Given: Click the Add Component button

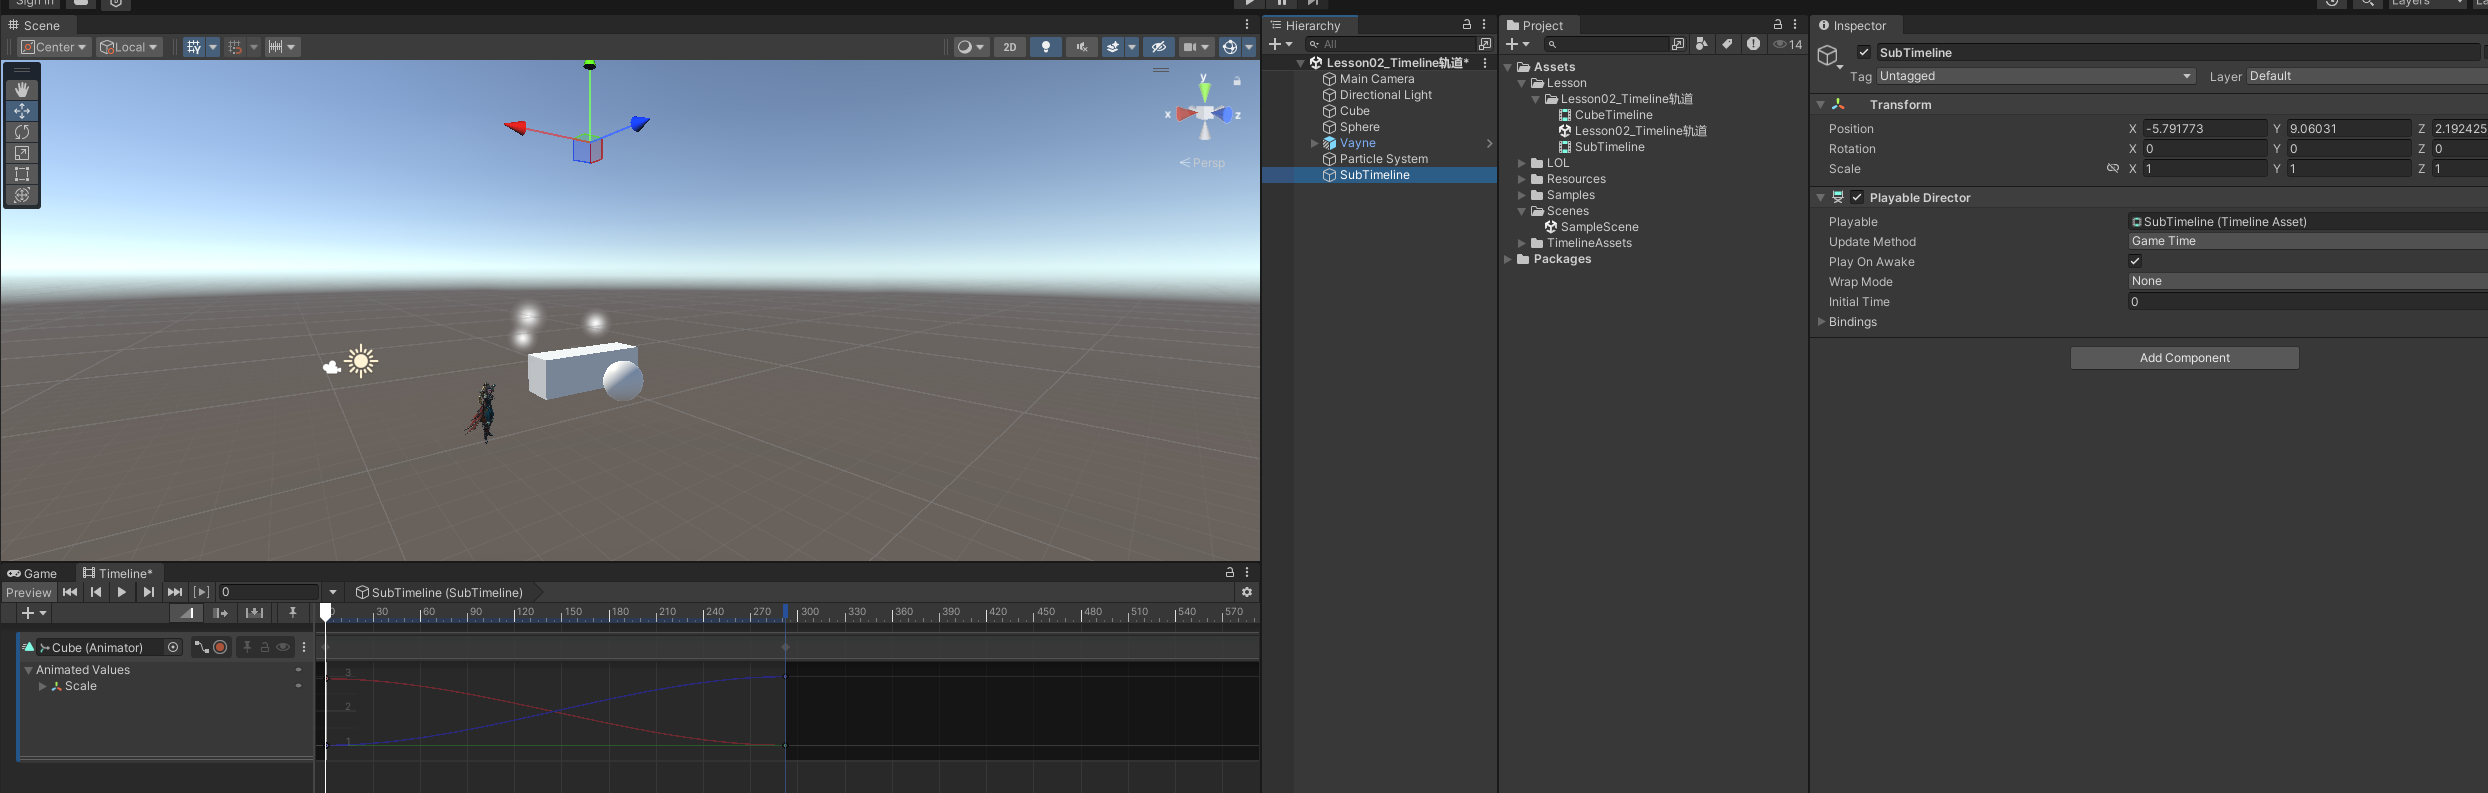Looking at the screenshot, I should click(2184, 358).
